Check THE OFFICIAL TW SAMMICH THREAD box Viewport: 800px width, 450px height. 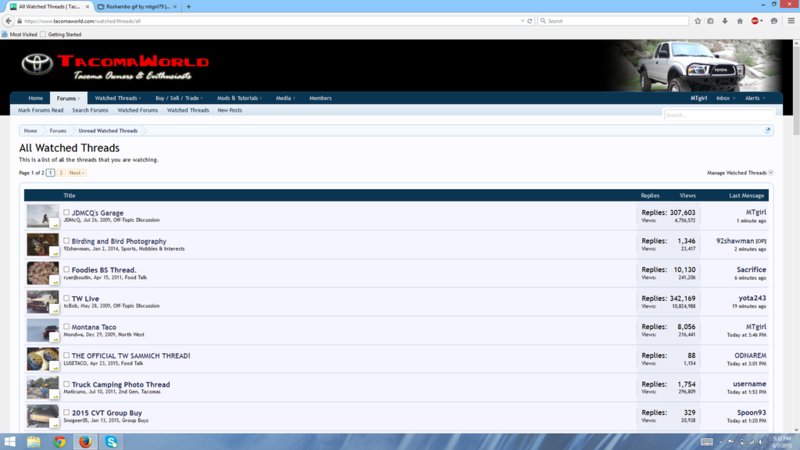coord(66,355)
